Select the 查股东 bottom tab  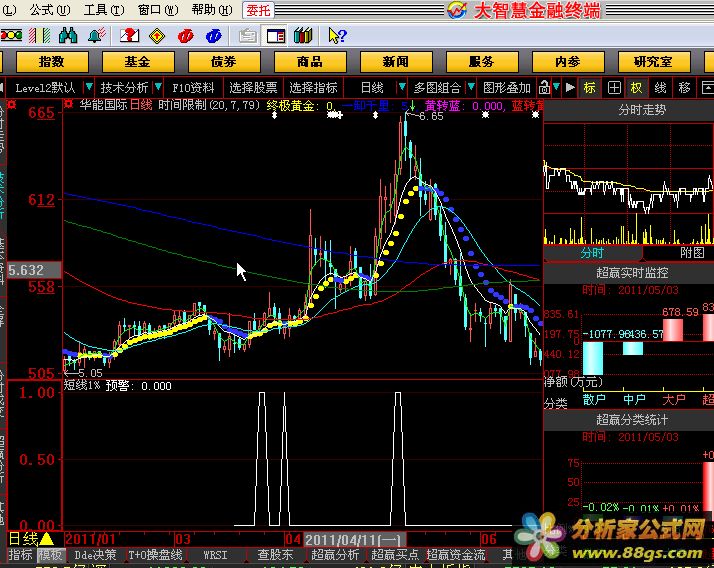point(275,555)
